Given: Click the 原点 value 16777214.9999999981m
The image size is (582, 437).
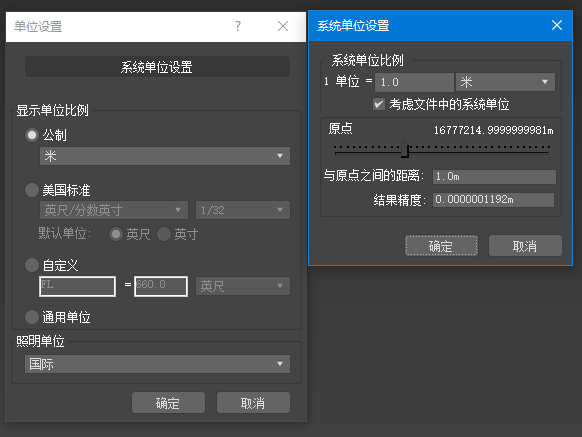Looking at the screenshot, I should [x=493, y=130].
